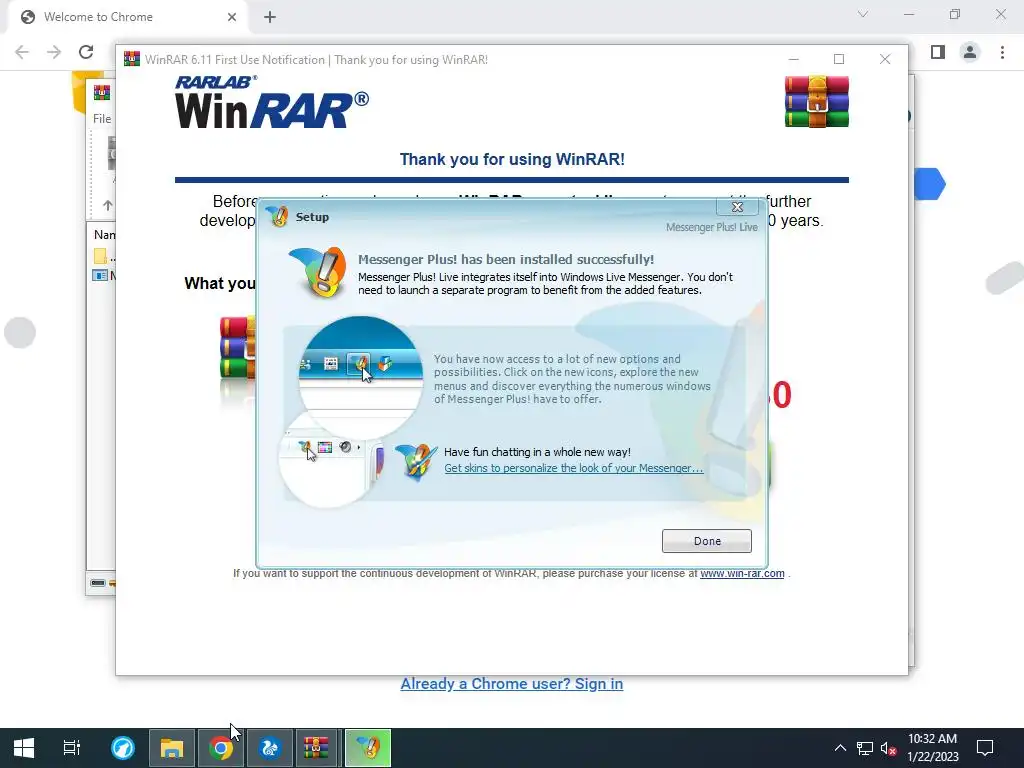Open Chrome tab search chevron
The image size is (1024, 768).
[x=863, y=14]
